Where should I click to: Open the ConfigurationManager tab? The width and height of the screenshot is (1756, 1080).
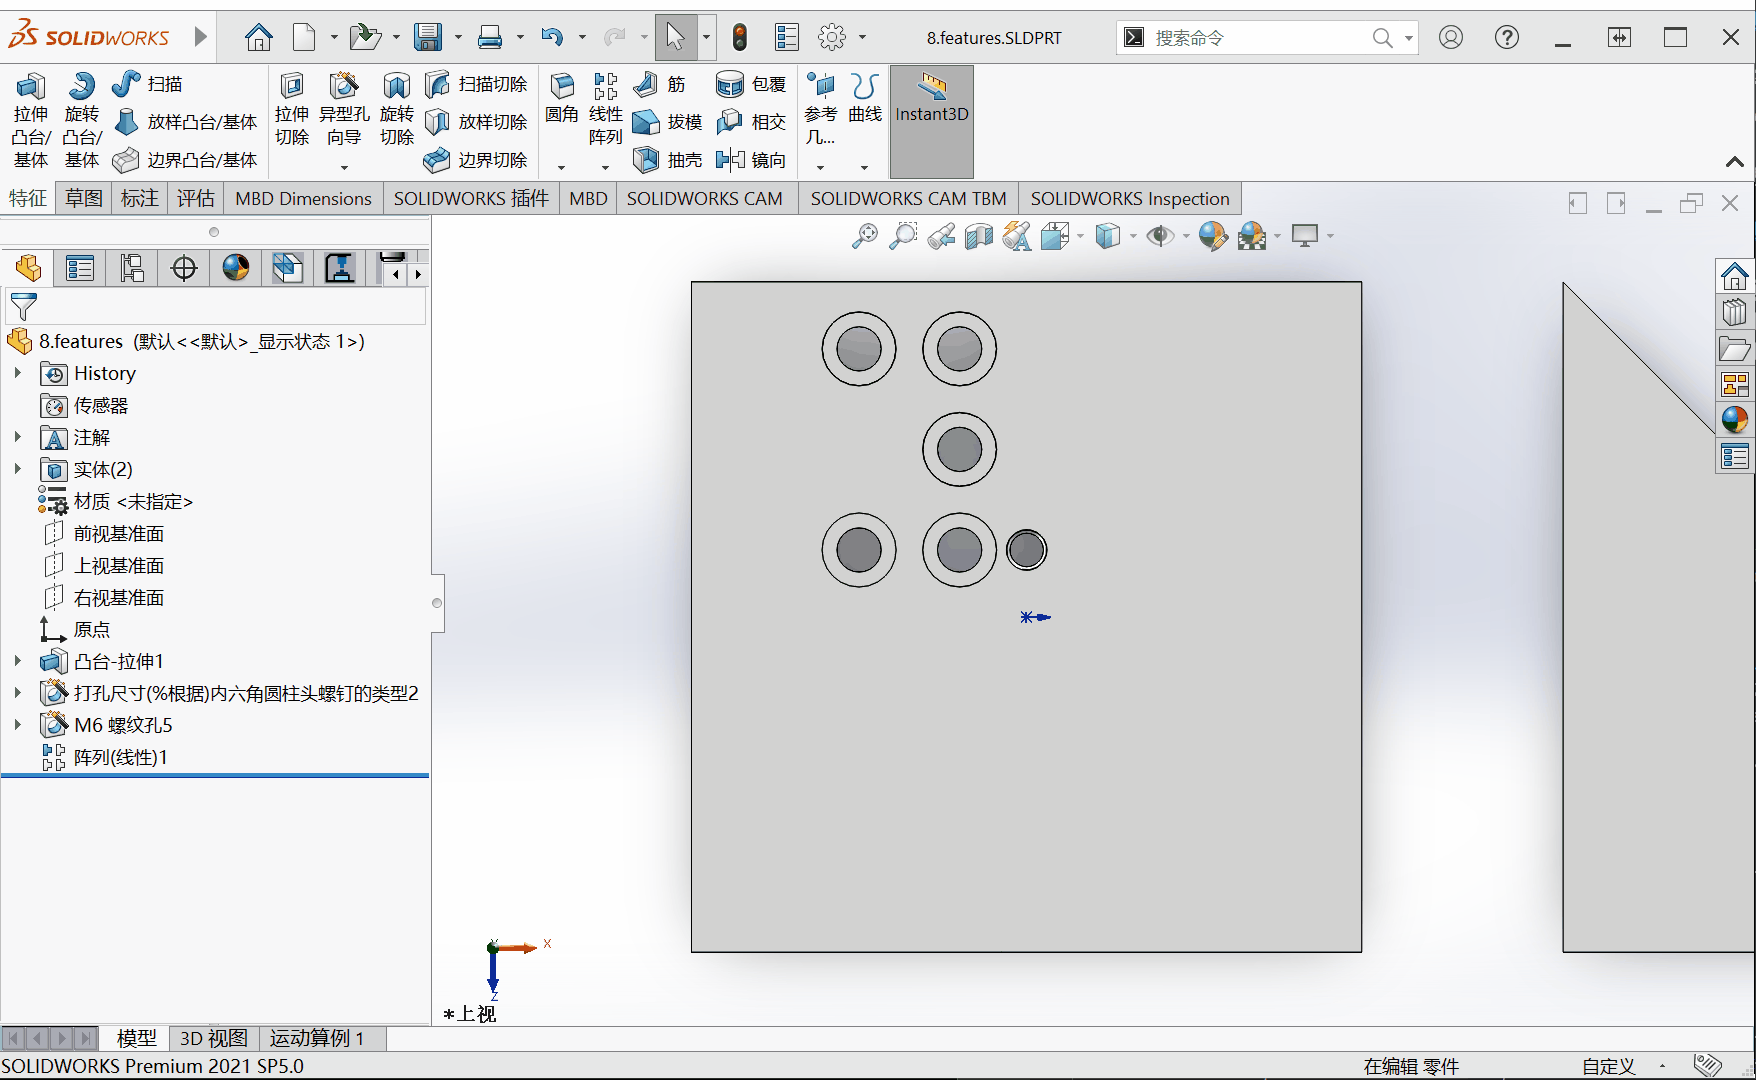coord(132,268)
